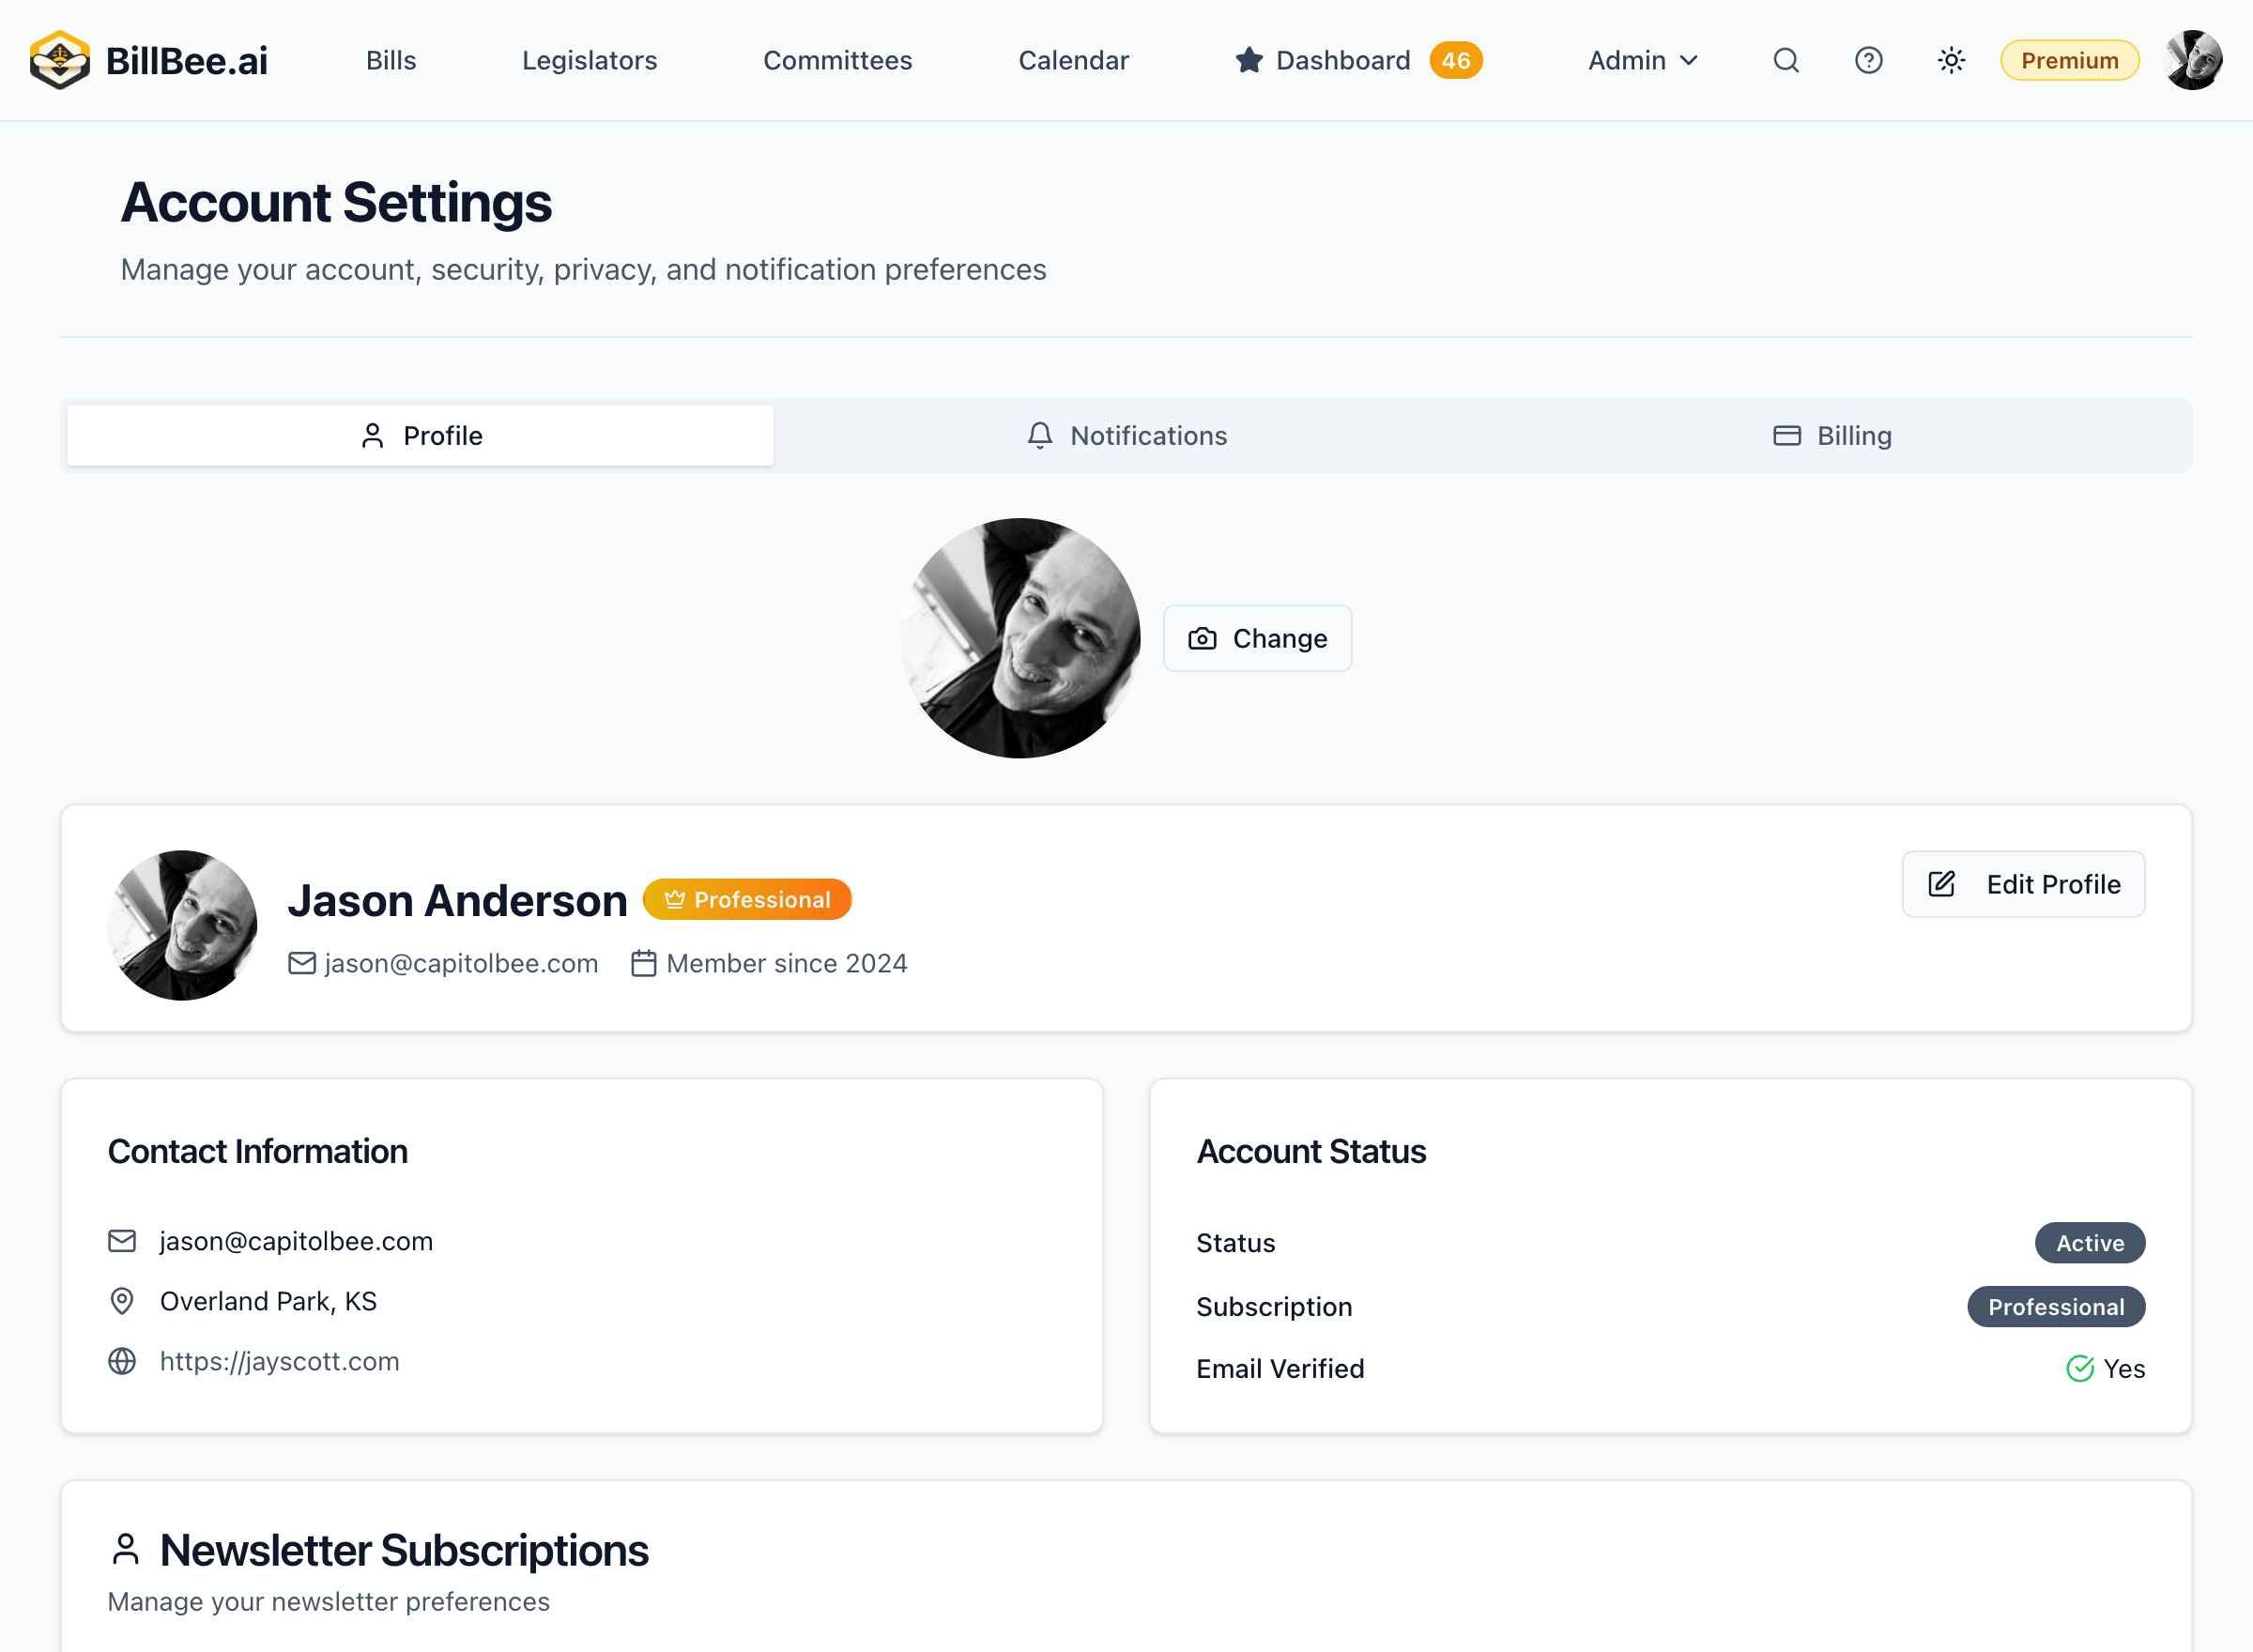Open the Bills menu item
The height and width of the screenshot is (1652, 2253).
[x=390, y=60]
